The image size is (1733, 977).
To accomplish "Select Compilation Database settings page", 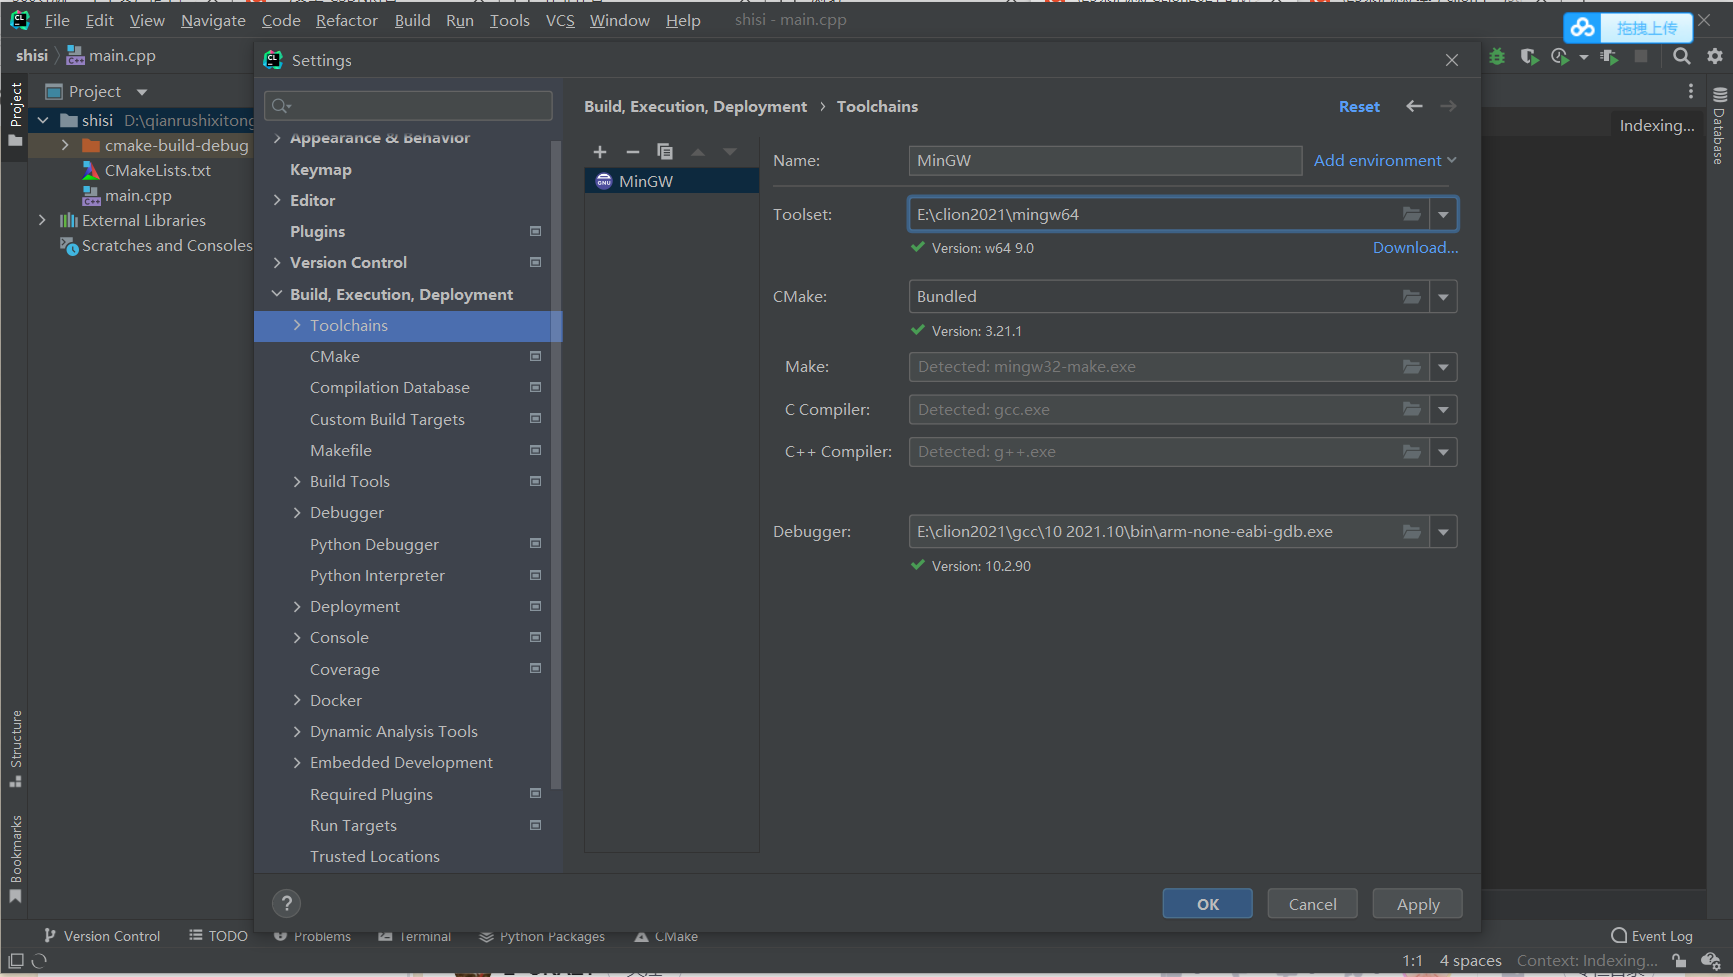I will pyautogui.click(x=390, y=388).
